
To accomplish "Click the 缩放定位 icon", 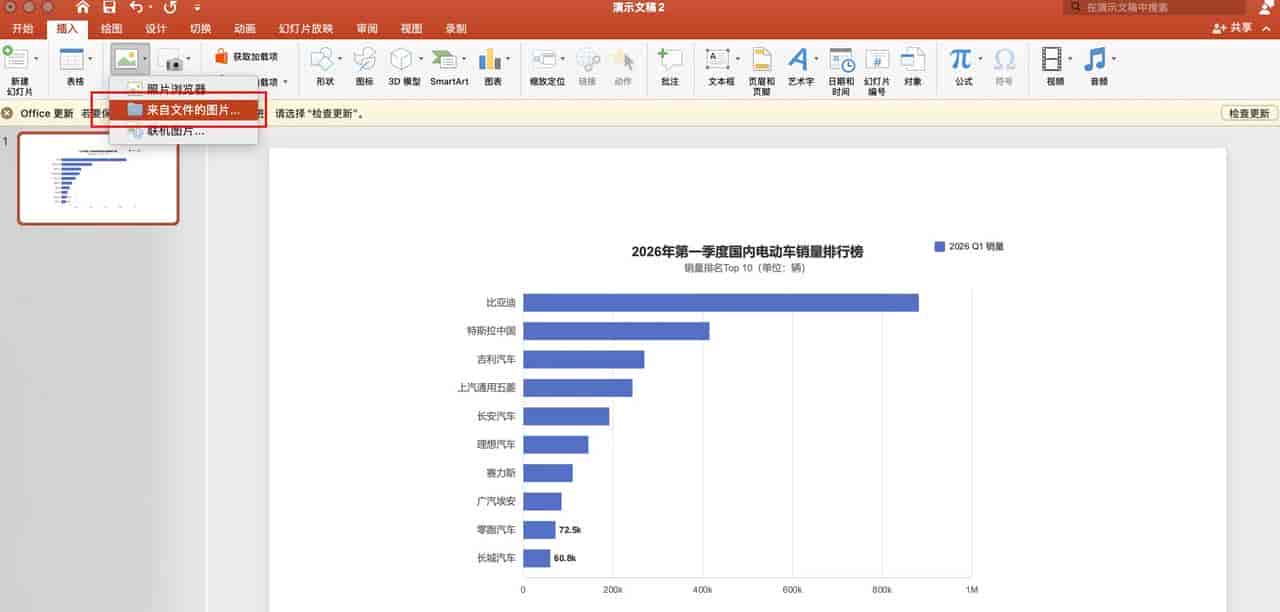I will point(543,59).
